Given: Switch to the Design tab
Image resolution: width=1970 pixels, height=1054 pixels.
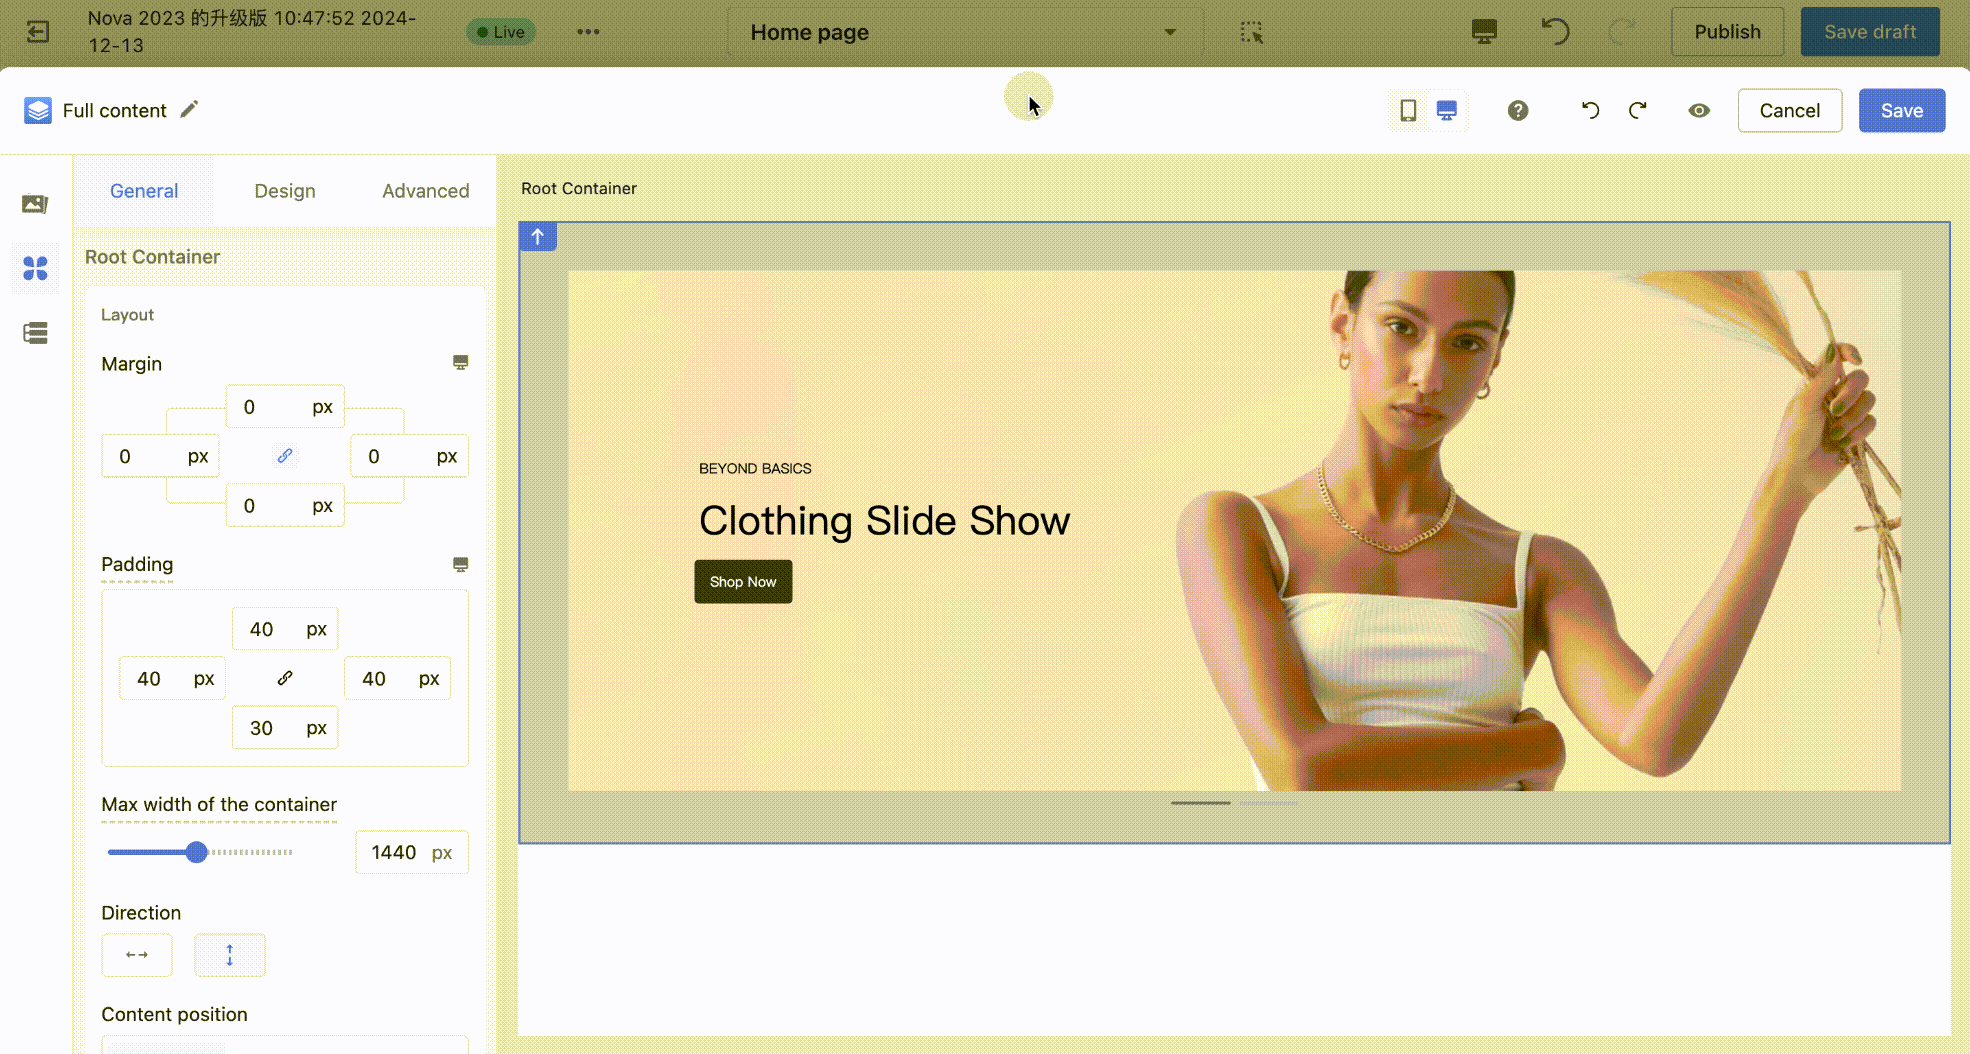Looking at the screenshot, I should tap(284, 191).
